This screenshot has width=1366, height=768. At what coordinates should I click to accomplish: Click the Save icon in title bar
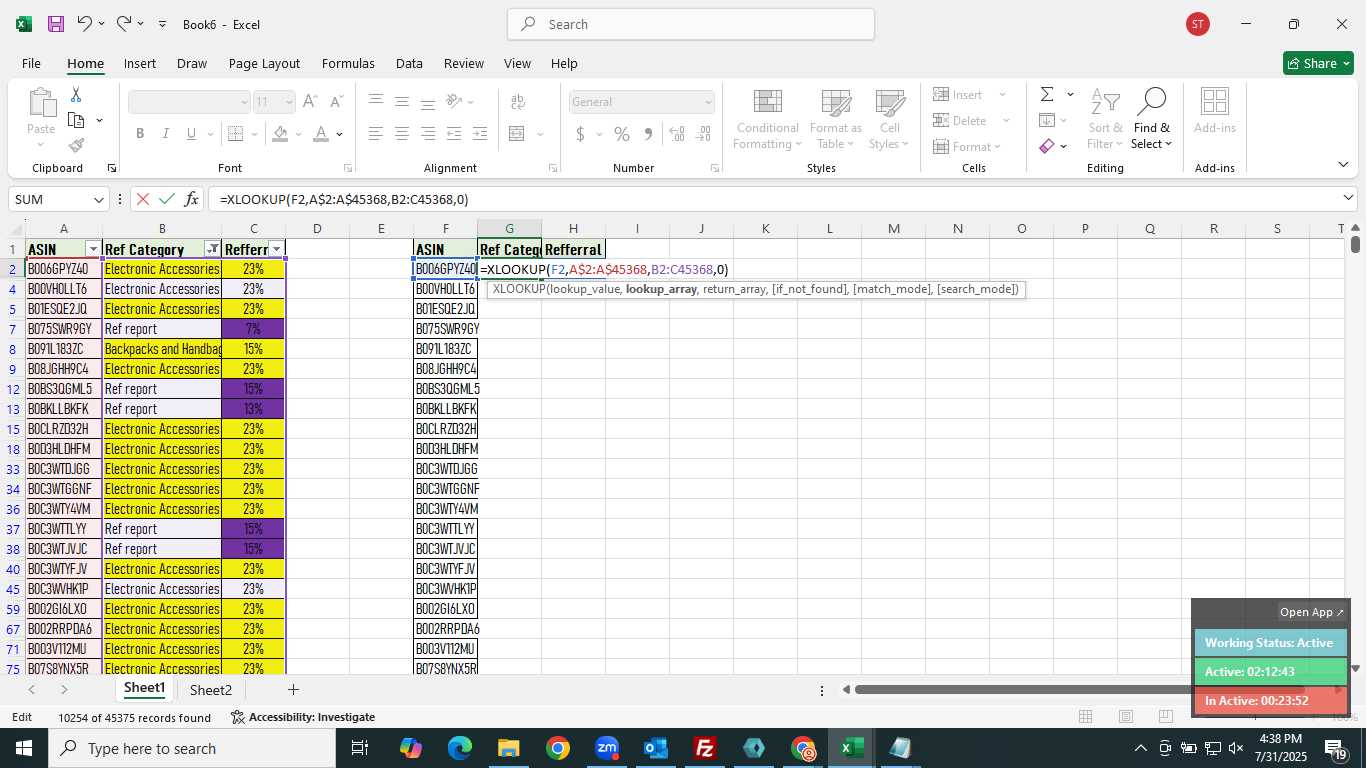[56, 24]
